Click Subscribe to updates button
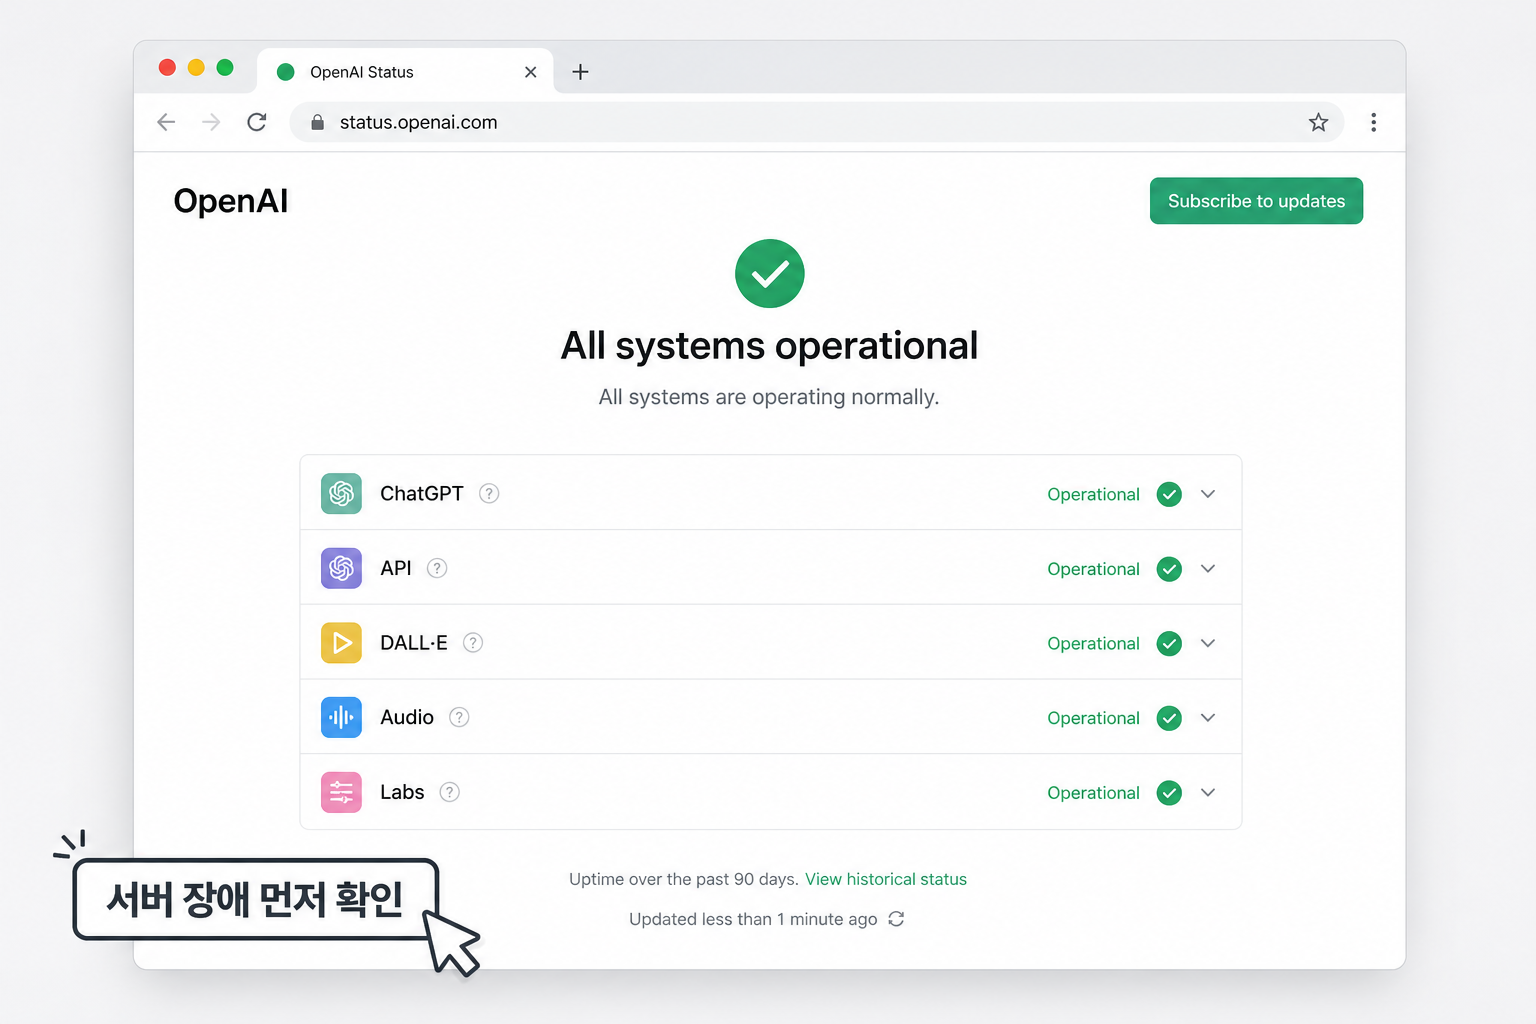The width and height of the screenshot is (1536, 1024). point(1256,201)
